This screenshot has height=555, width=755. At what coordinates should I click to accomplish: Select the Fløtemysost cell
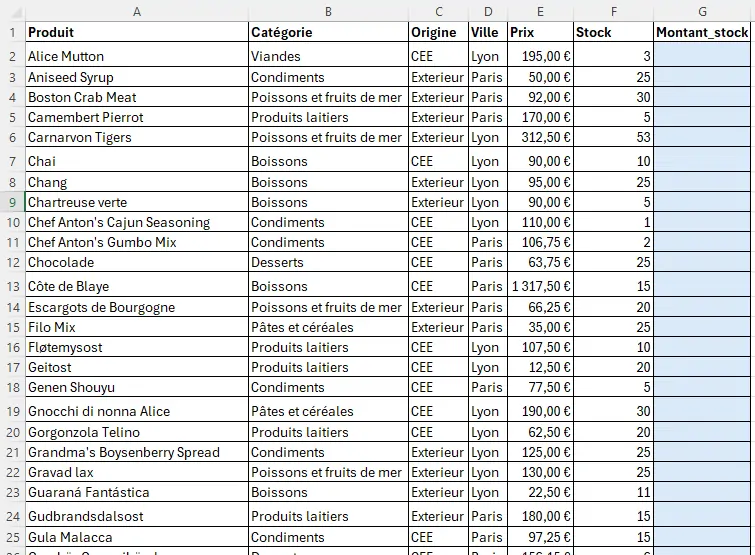click(137, 347)
